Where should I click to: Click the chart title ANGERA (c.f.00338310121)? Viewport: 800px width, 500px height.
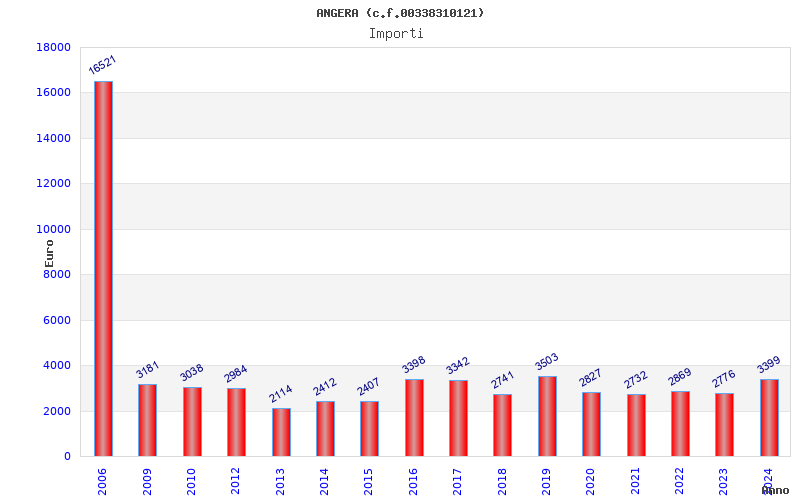(400, 13)
